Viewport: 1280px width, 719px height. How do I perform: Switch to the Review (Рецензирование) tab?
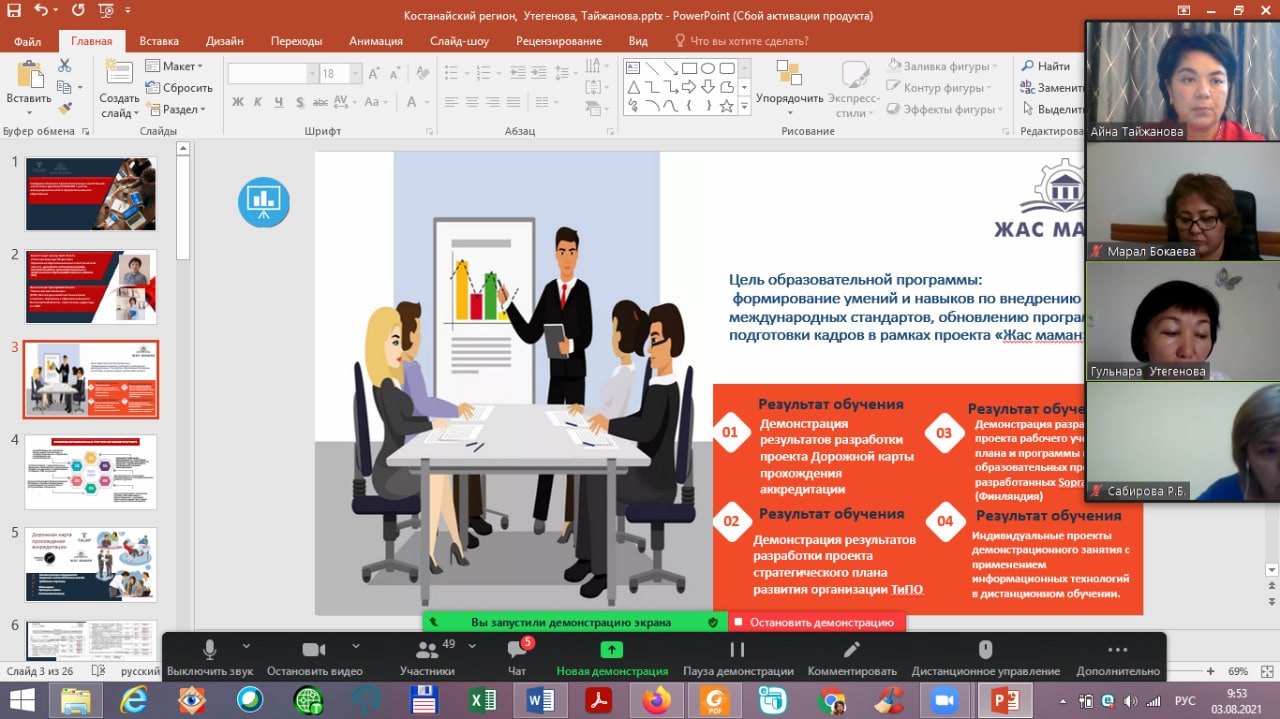[559, 41]
